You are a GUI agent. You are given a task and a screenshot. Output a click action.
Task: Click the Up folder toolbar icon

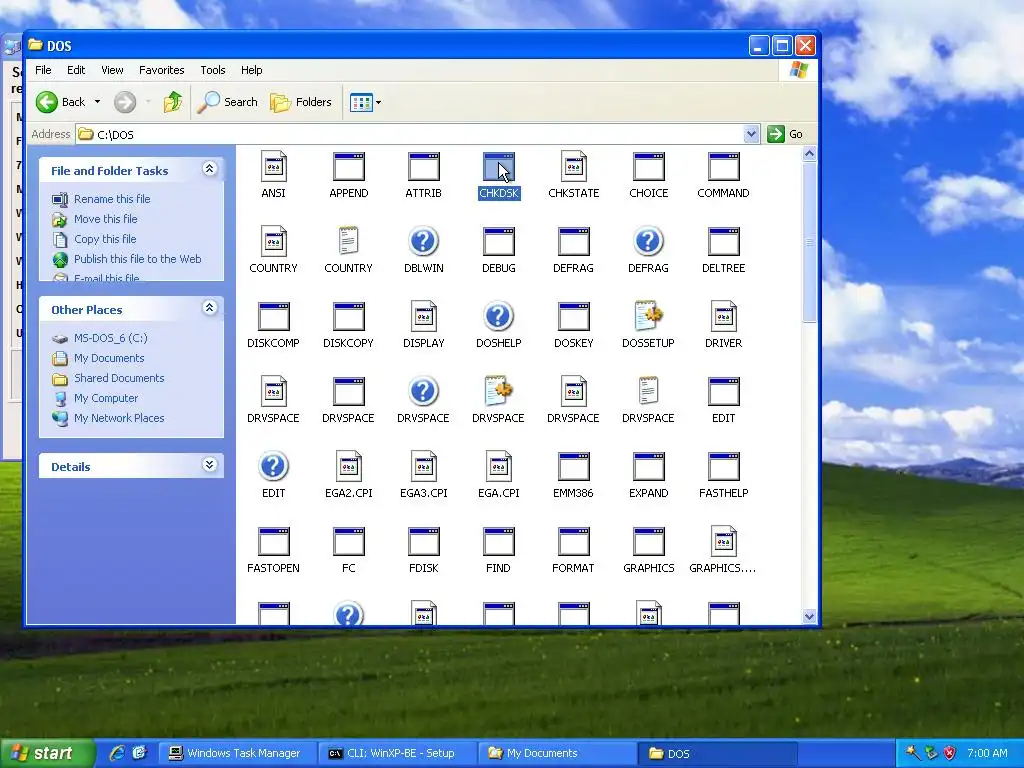(x=172, y=102)
